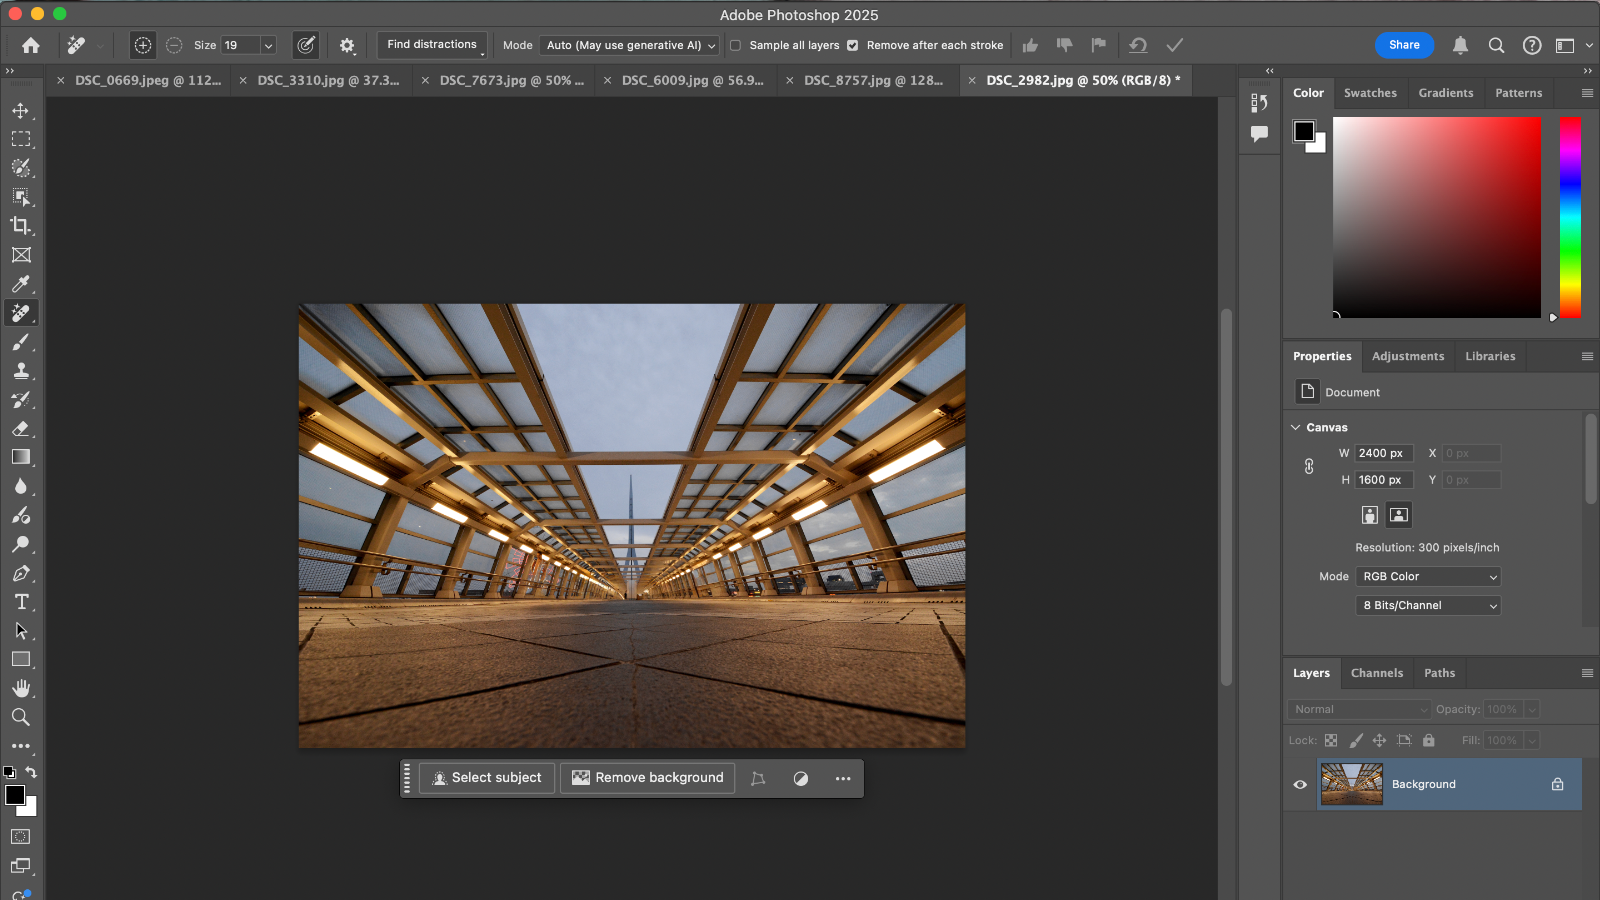Click the Remove background button

(647, 777)
